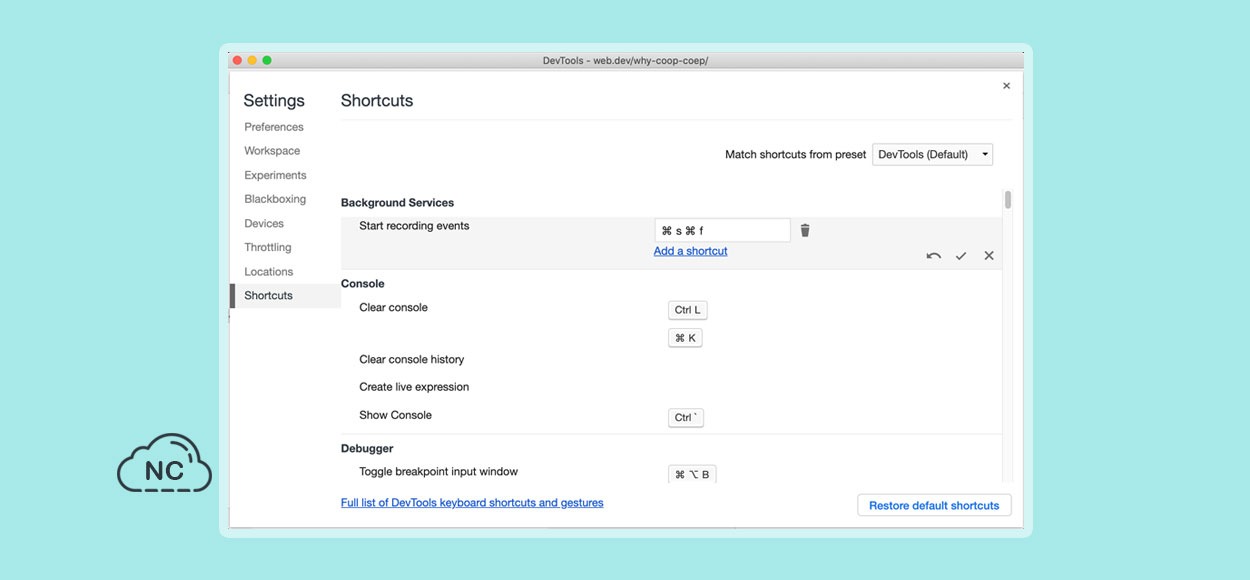
Task: Cancel shortcut editing with the X icon
Action: pos(989,256)
